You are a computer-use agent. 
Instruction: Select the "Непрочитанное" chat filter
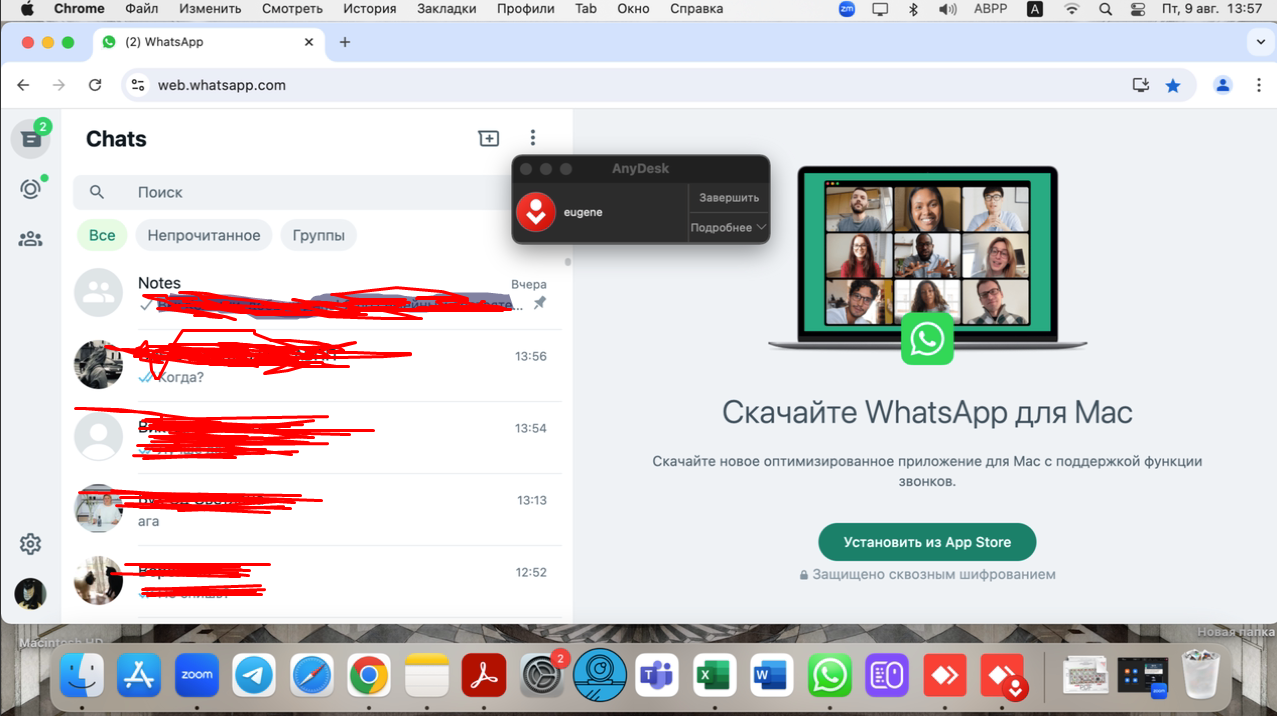204,236
